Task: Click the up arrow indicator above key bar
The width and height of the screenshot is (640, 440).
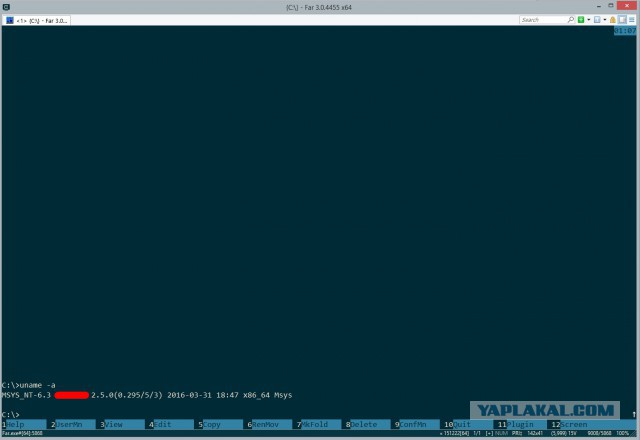Action: 634,414
